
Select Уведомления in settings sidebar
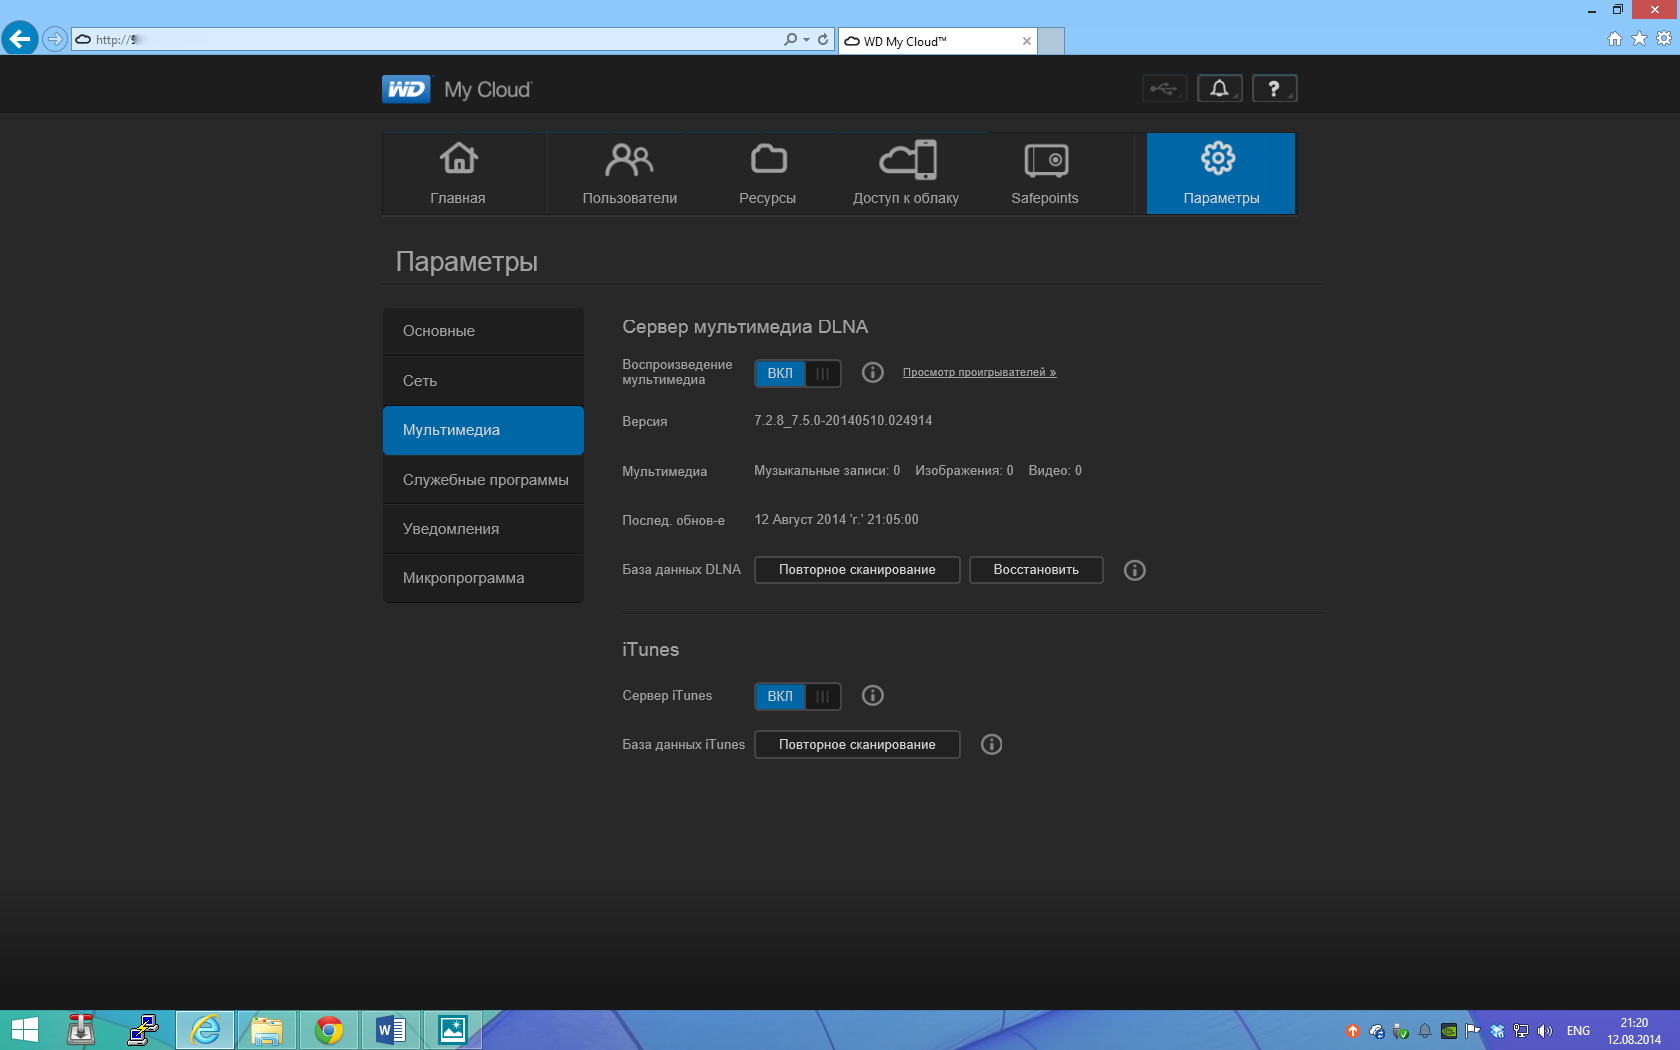pyautogui.click(x=483, y=529)
